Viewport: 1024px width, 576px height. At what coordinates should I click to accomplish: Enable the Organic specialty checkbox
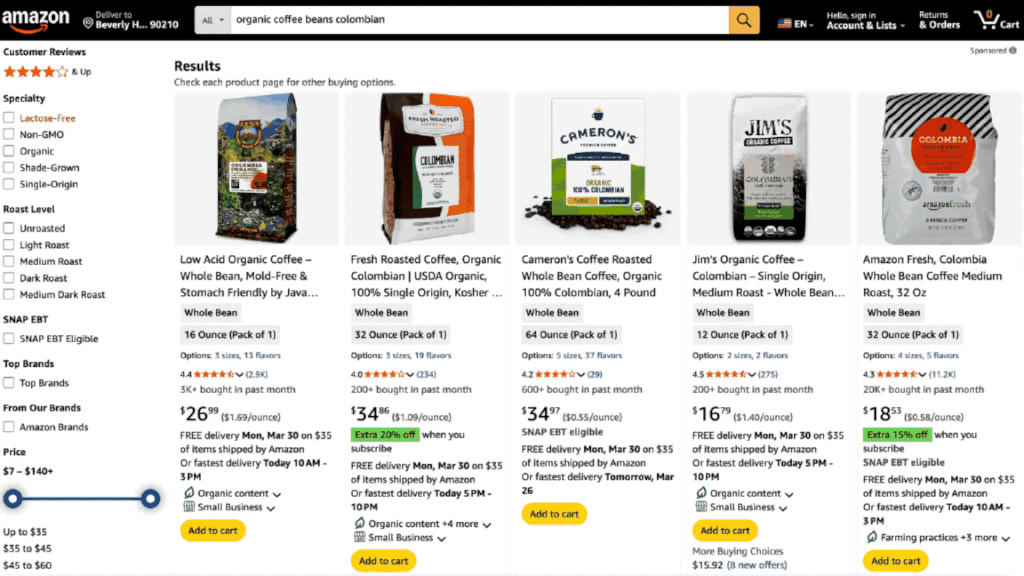8,151
